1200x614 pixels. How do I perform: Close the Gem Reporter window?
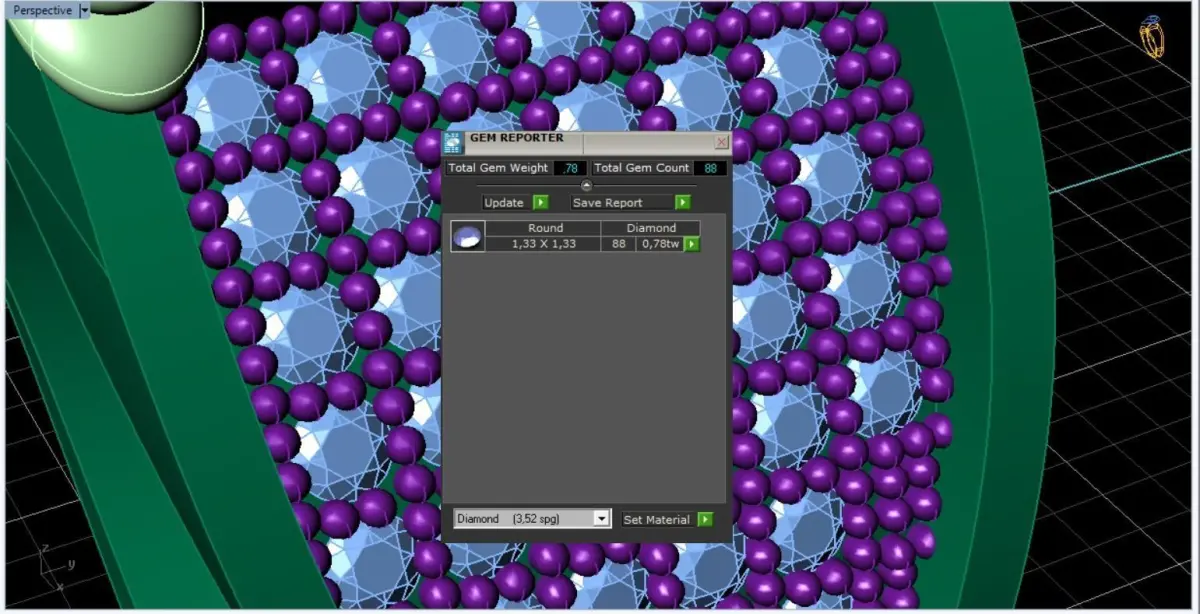(721, 142)
